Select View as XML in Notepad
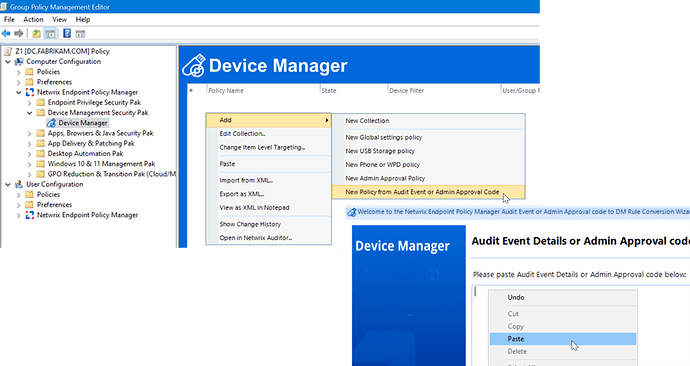Screen dimensions: 690x366 coord(268,208)
